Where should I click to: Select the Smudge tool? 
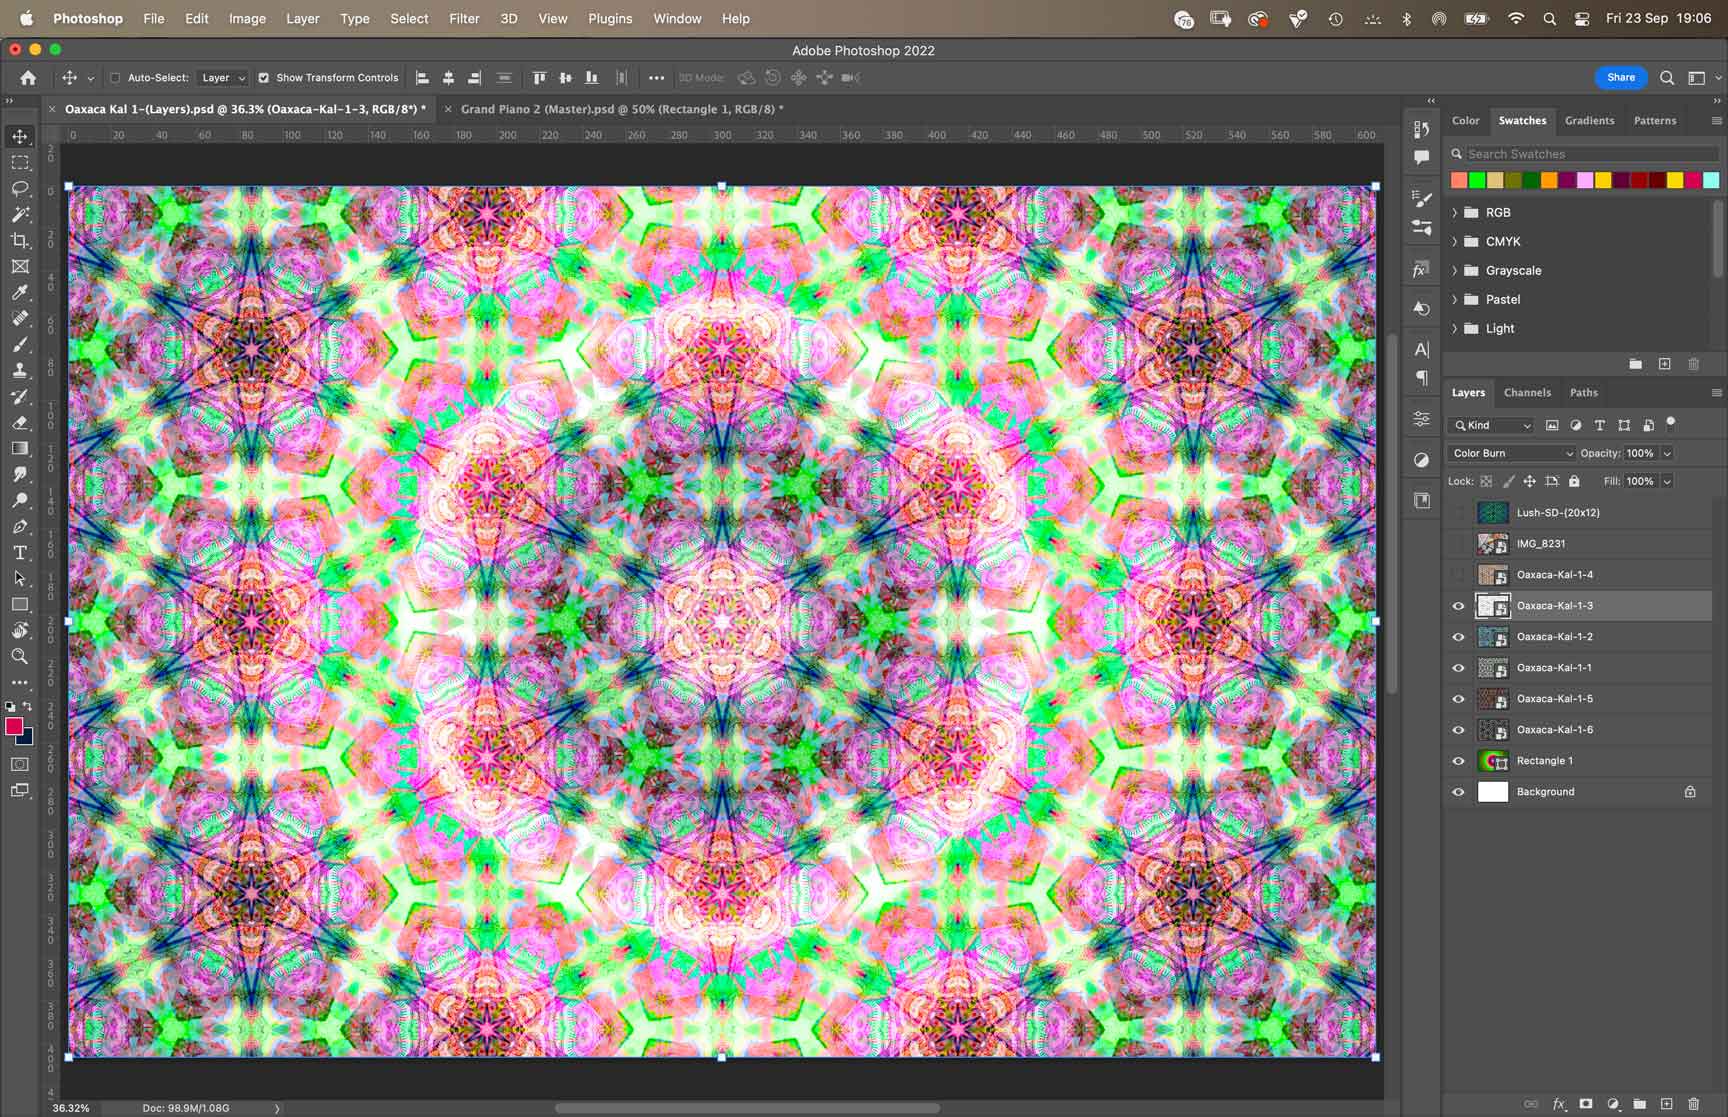click(20, 474)
